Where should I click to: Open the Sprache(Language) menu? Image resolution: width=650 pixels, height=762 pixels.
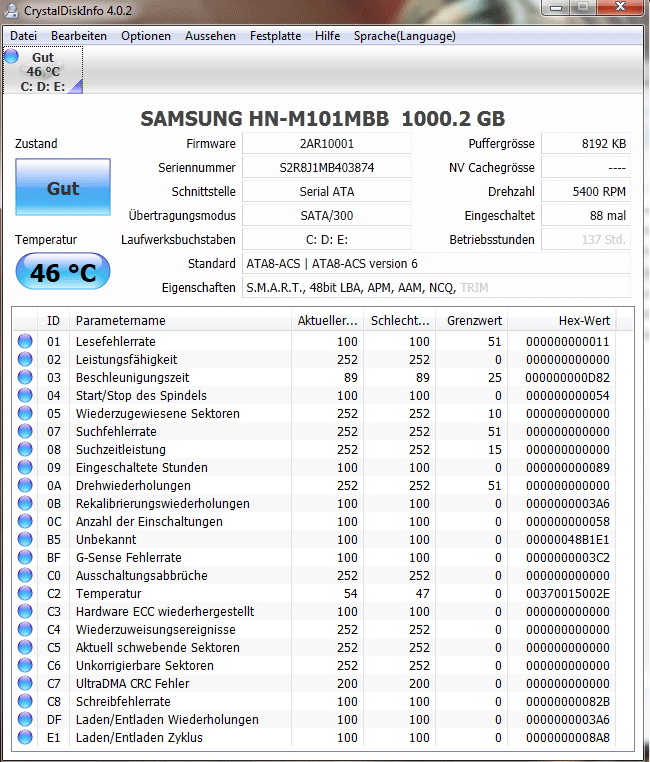coord(404,36)
